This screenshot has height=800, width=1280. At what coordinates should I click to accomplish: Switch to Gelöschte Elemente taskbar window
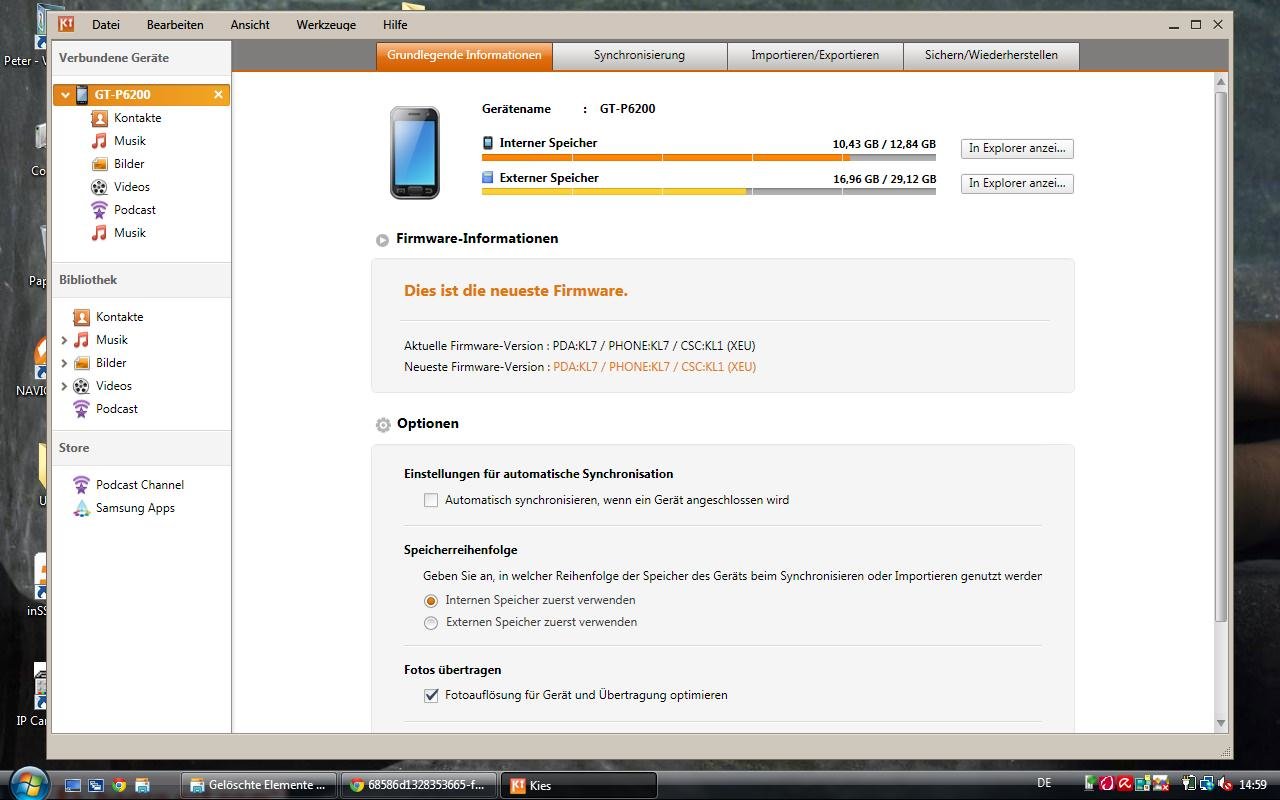click(x=258, y=785)
